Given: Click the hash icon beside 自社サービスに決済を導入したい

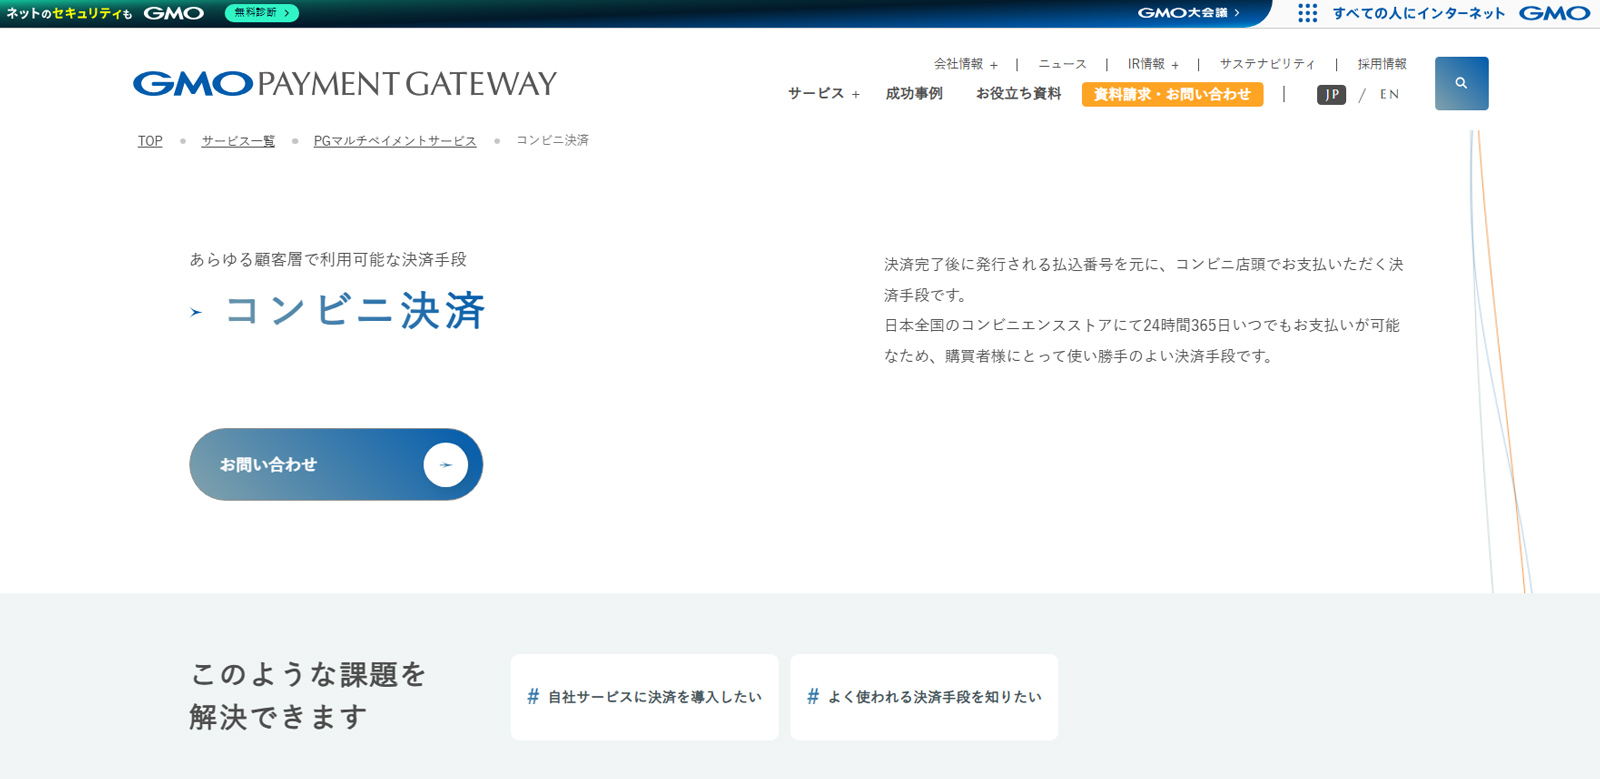Looking at the screenshot, I should pyautogui.click(x=533, y=696).
